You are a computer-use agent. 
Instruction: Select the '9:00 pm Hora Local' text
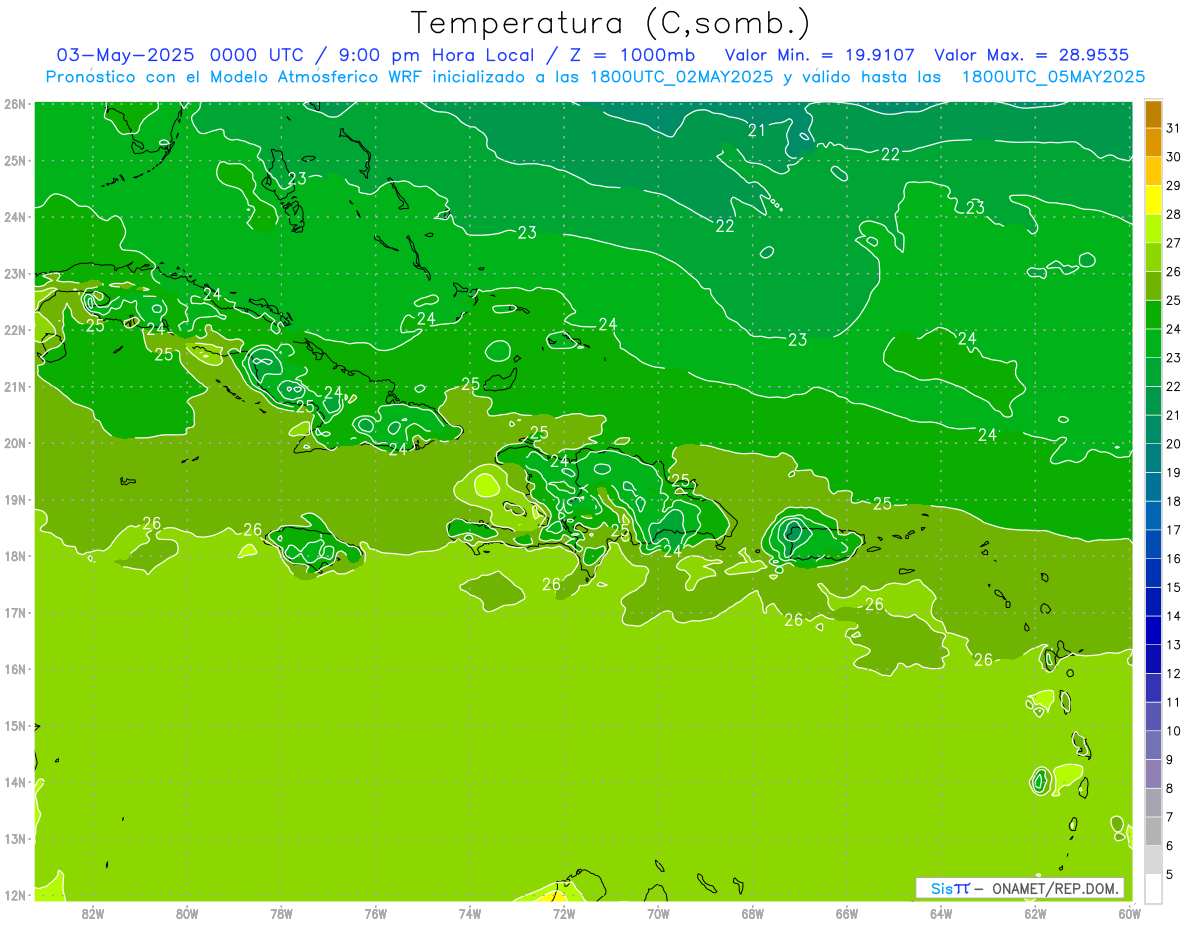pyautogui.click(x=433, y=55)
